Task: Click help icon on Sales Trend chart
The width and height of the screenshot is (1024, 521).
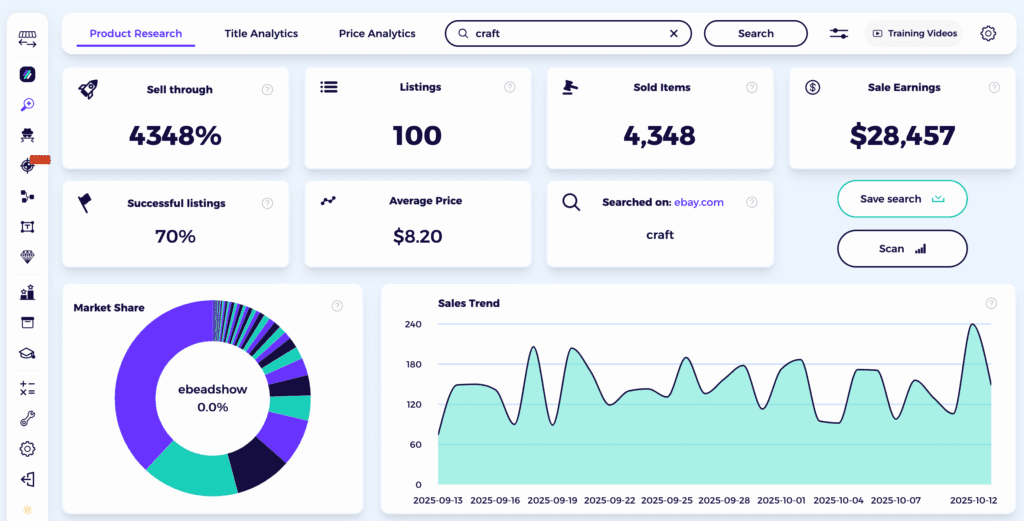Action: [x=991, y=303]
